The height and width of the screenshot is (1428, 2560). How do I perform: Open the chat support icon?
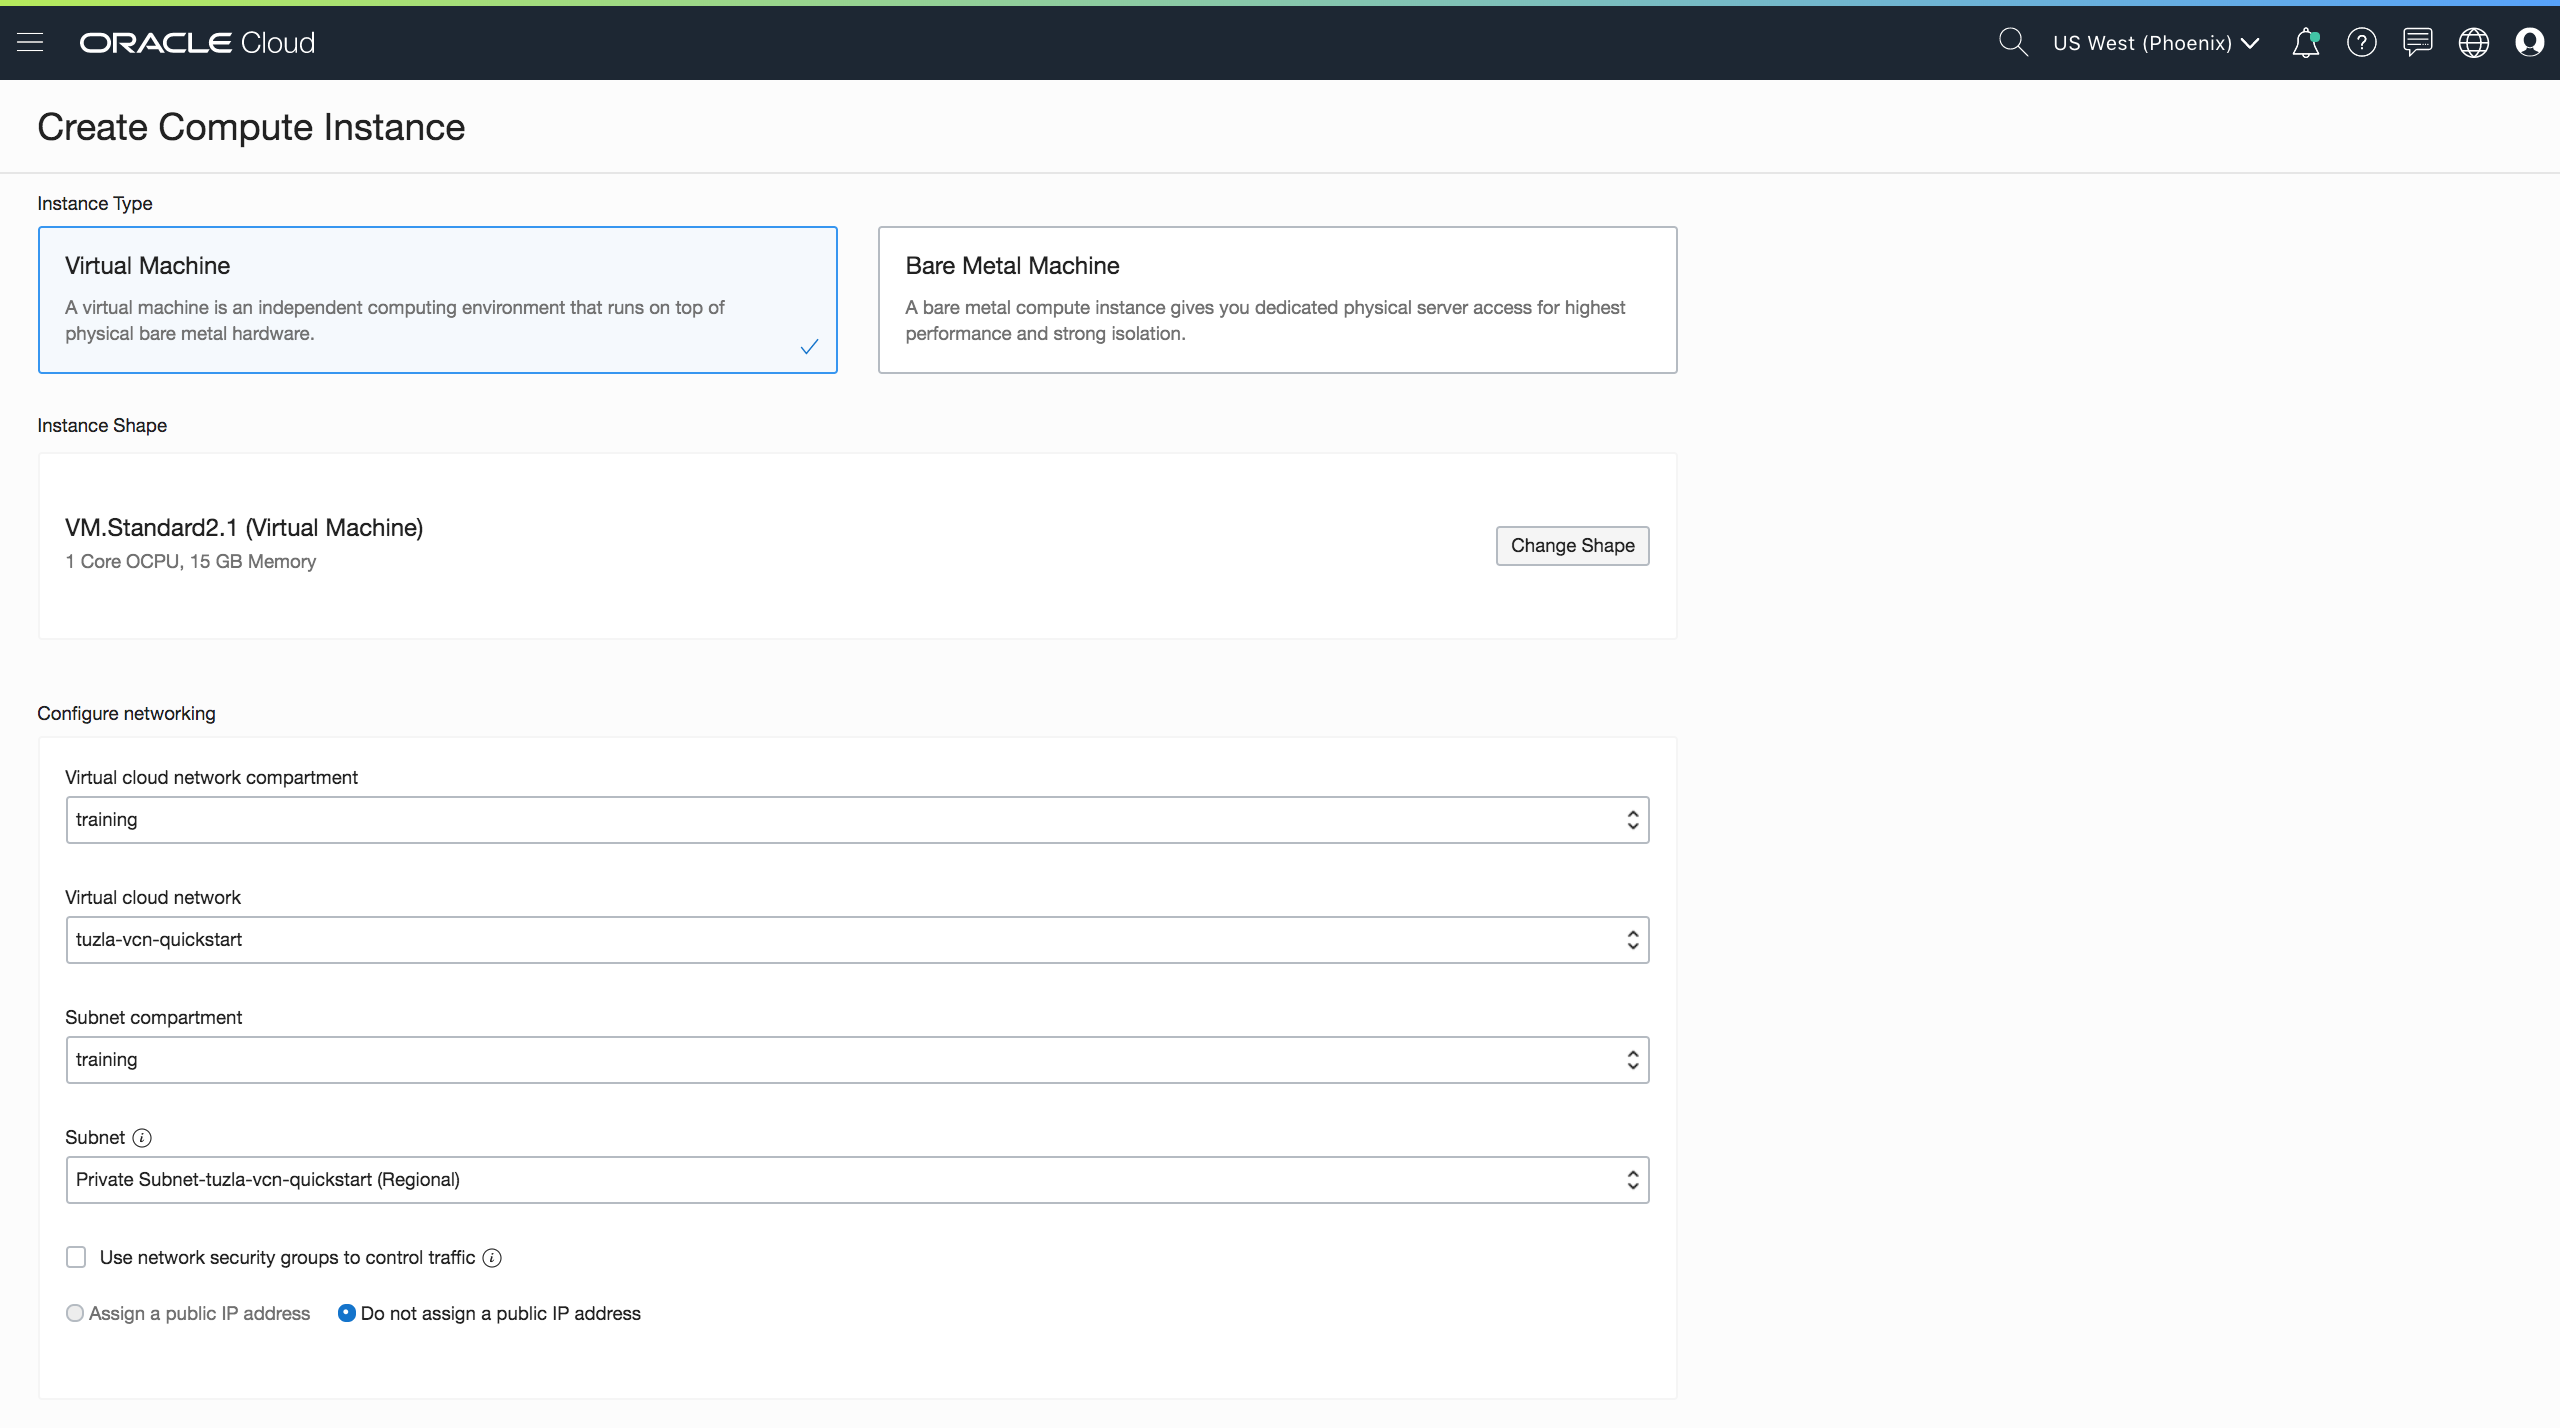point(2417,42)
